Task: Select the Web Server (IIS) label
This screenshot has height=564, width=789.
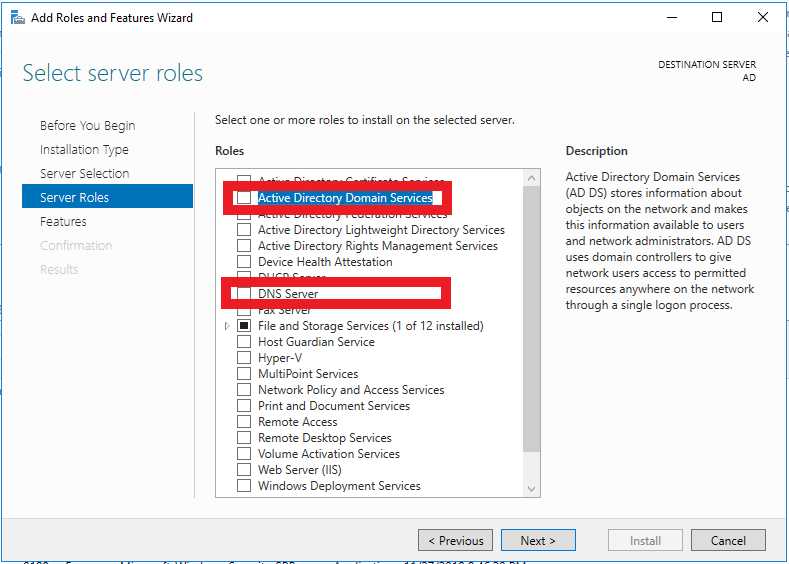Action: pos(299,470)
